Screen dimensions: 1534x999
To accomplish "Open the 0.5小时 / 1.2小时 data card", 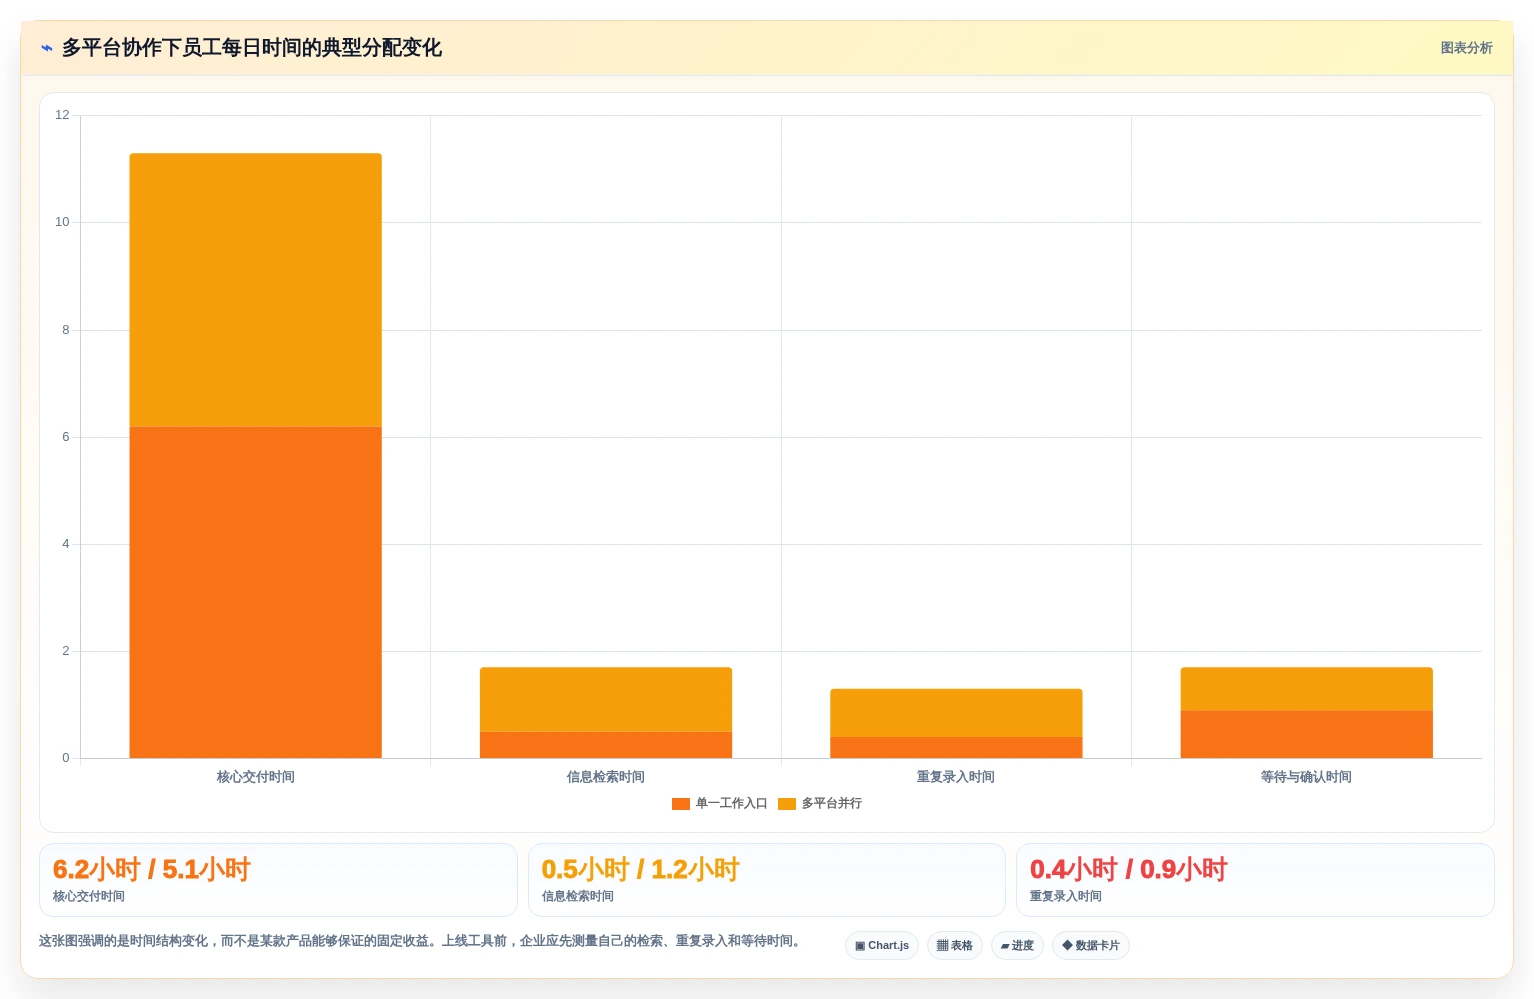I will point(766,880).
